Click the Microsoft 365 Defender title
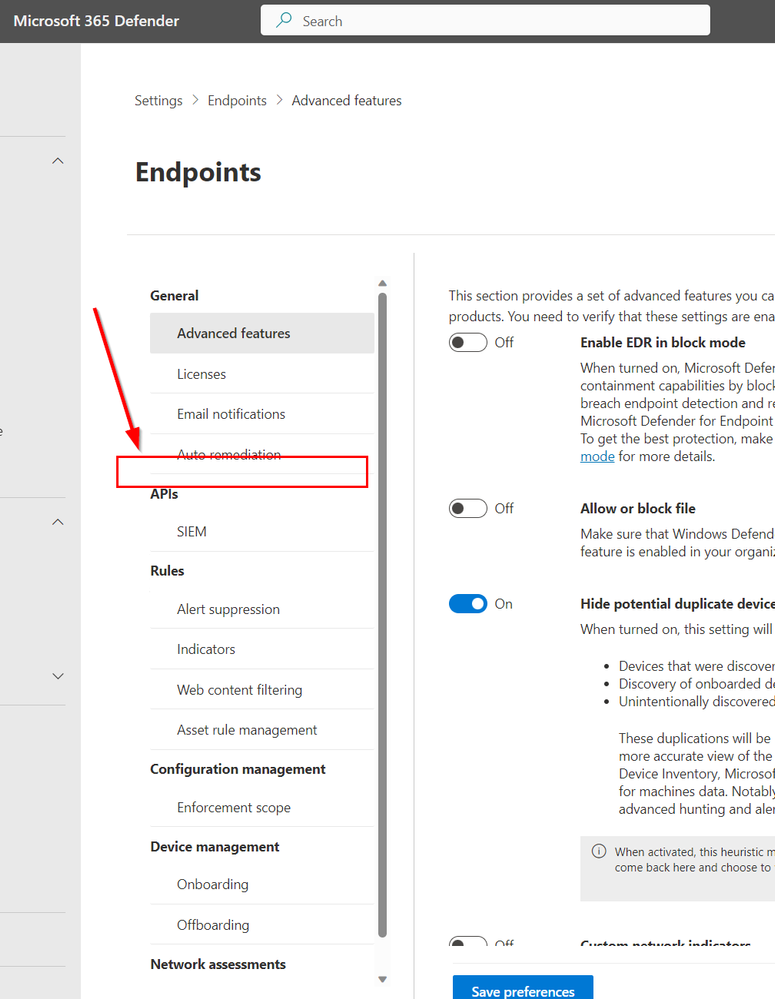 (x=96, y=21)
